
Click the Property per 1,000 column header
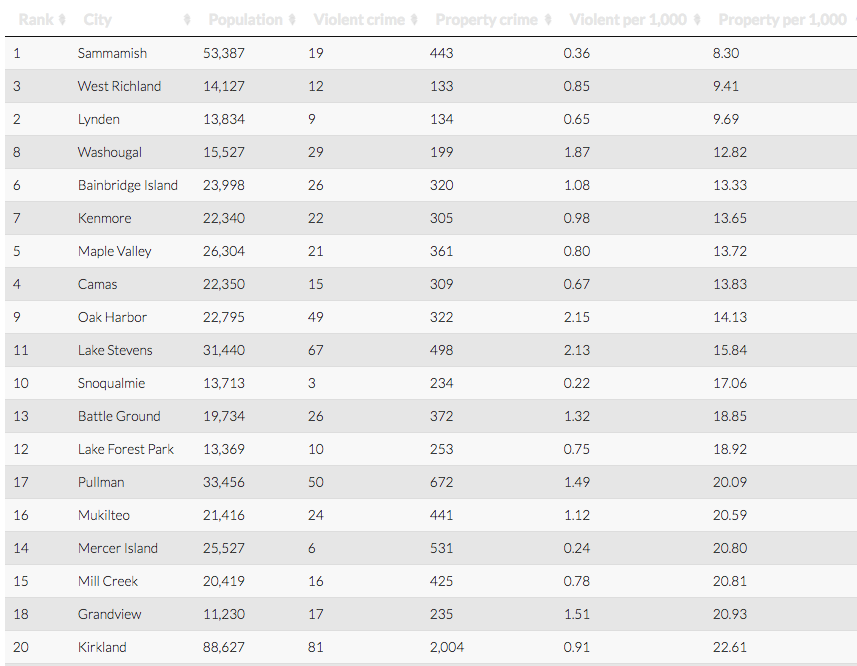tap(782, 20)
